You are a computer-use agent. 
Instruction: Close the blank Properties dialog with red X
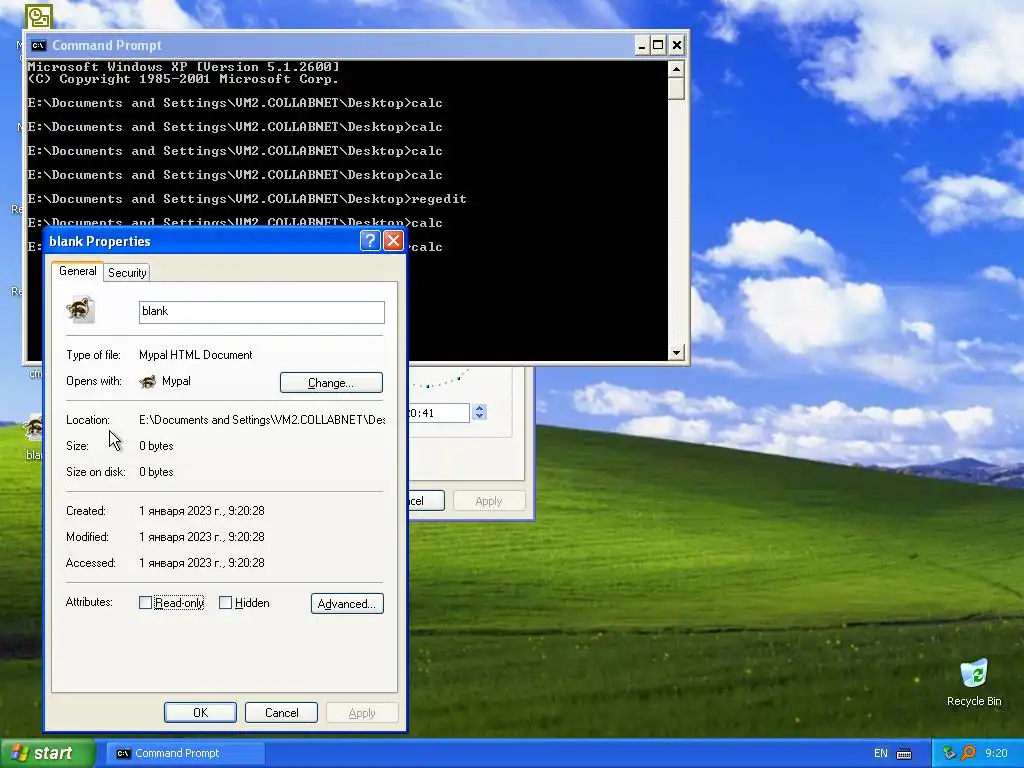point(393,241)
